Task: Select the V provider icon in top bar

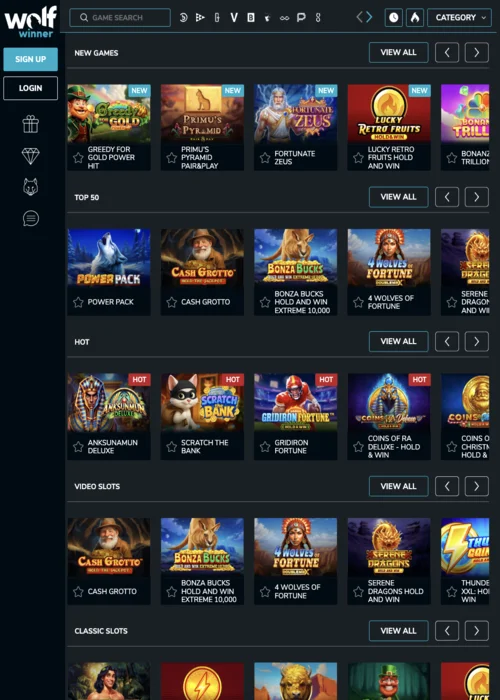Action: 234,18
